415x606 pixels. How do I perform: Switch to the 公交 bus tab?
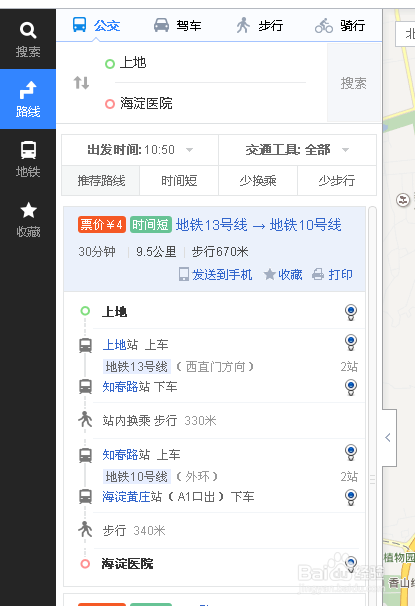(x=97, y=26)
